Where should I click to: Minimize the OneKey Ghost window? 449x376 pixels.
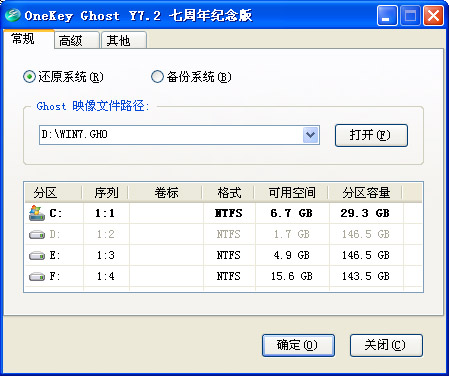coord(387,16)
